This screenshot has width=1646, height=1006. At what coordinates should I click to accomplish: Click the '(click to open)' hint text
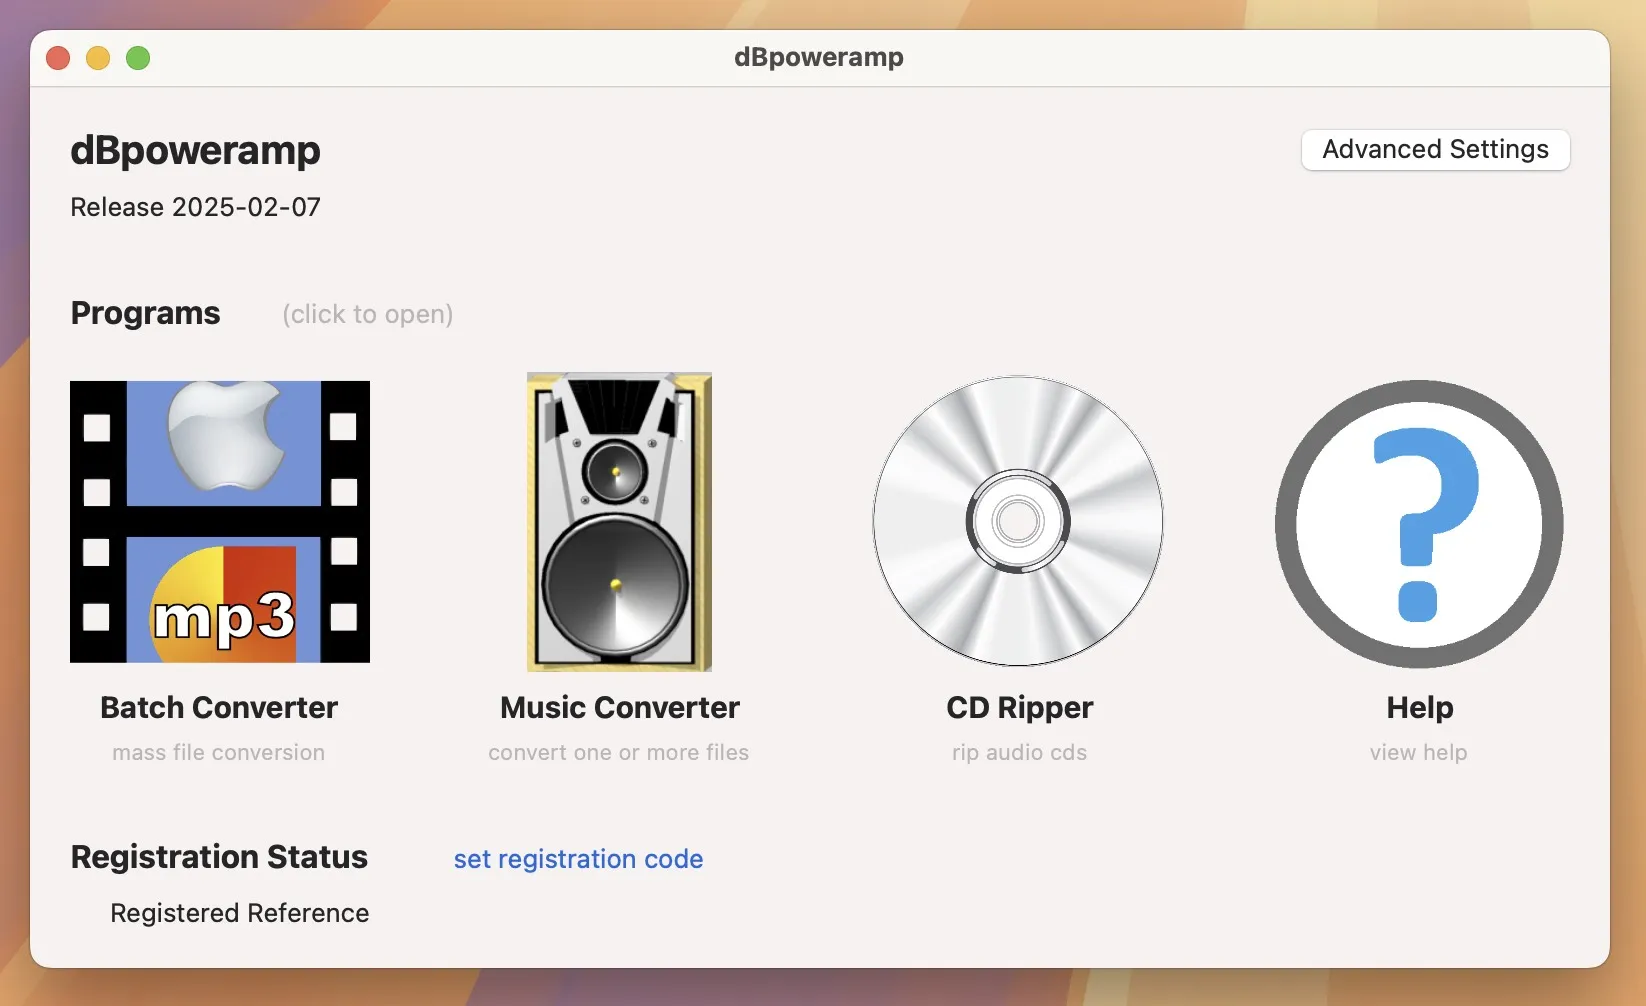[x=368, y=314]
